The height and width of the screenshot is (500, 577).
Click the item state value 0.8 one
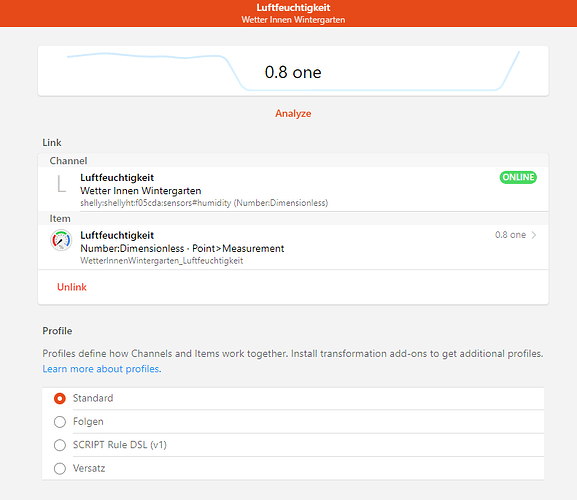coord(510,235)
